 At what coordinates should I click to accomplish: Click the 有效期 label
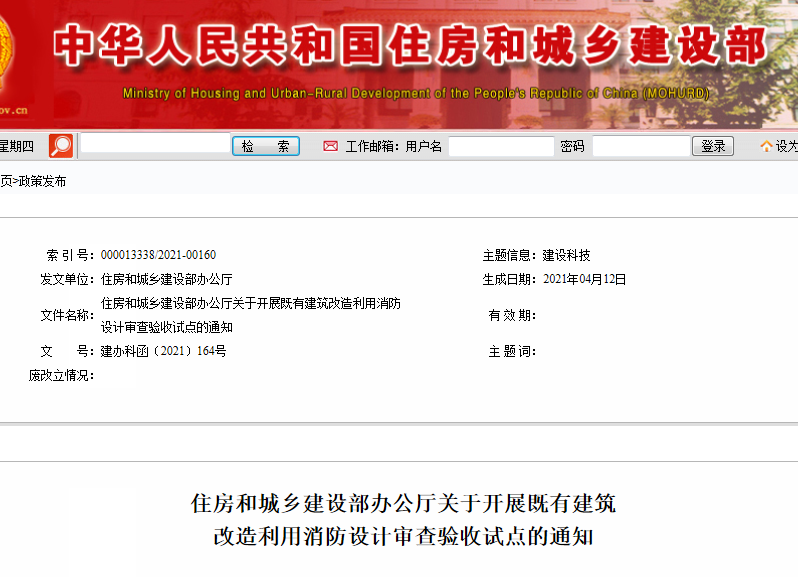[512, 315]
